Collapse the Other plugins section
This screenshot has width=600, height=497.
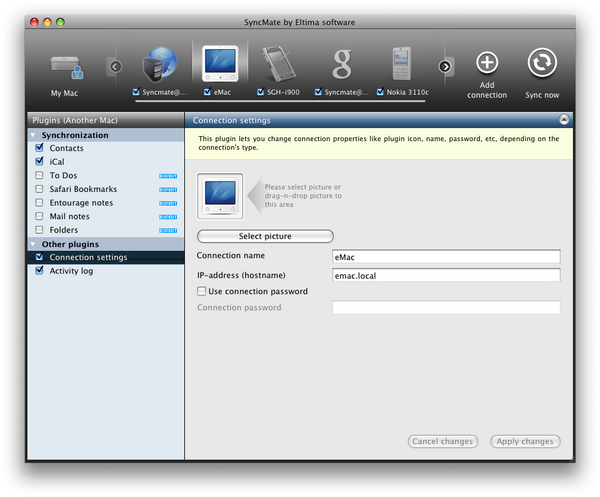coord(33,244)
